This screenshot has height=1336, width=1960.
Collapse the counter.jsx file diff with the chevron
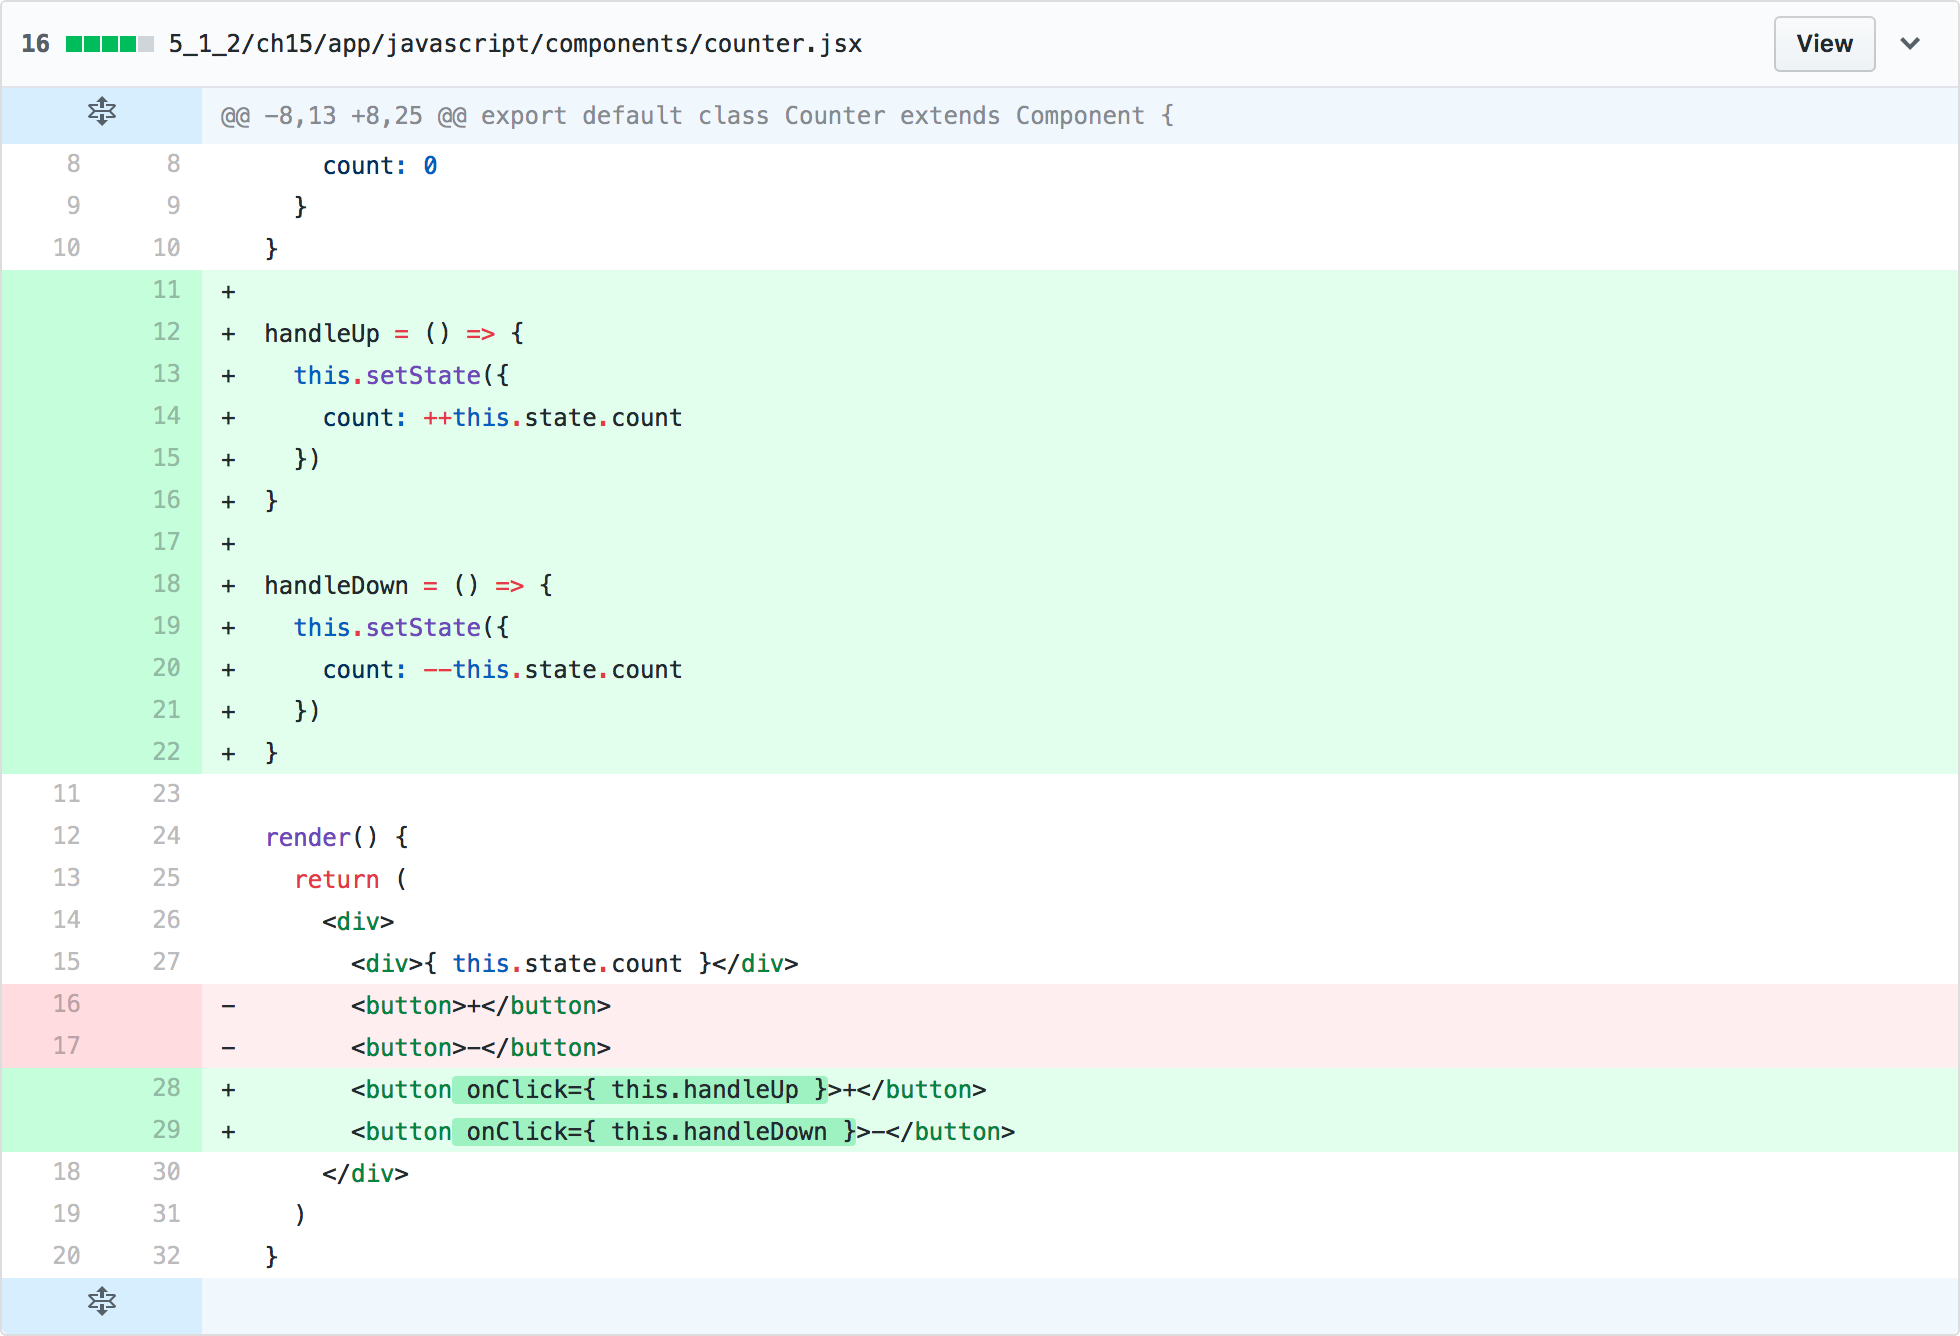(x=1909, y=44)
